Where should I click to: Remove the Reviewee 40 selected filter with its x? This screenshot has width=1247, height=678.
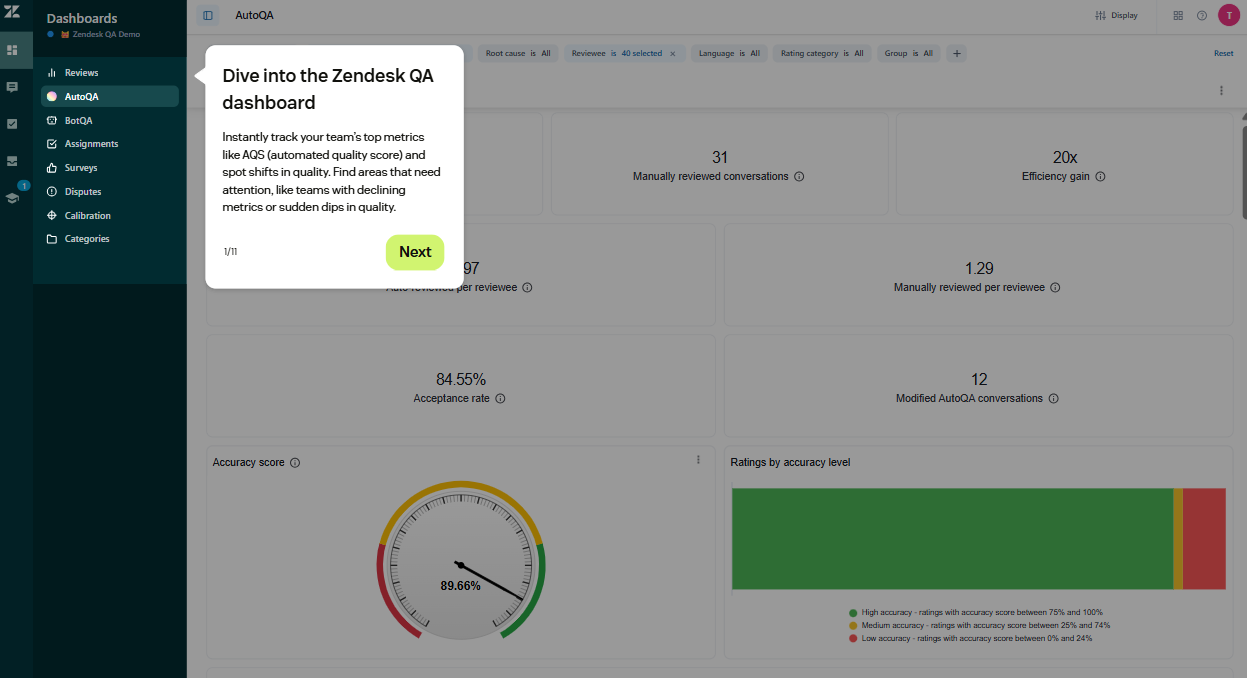tap(672, 53)
